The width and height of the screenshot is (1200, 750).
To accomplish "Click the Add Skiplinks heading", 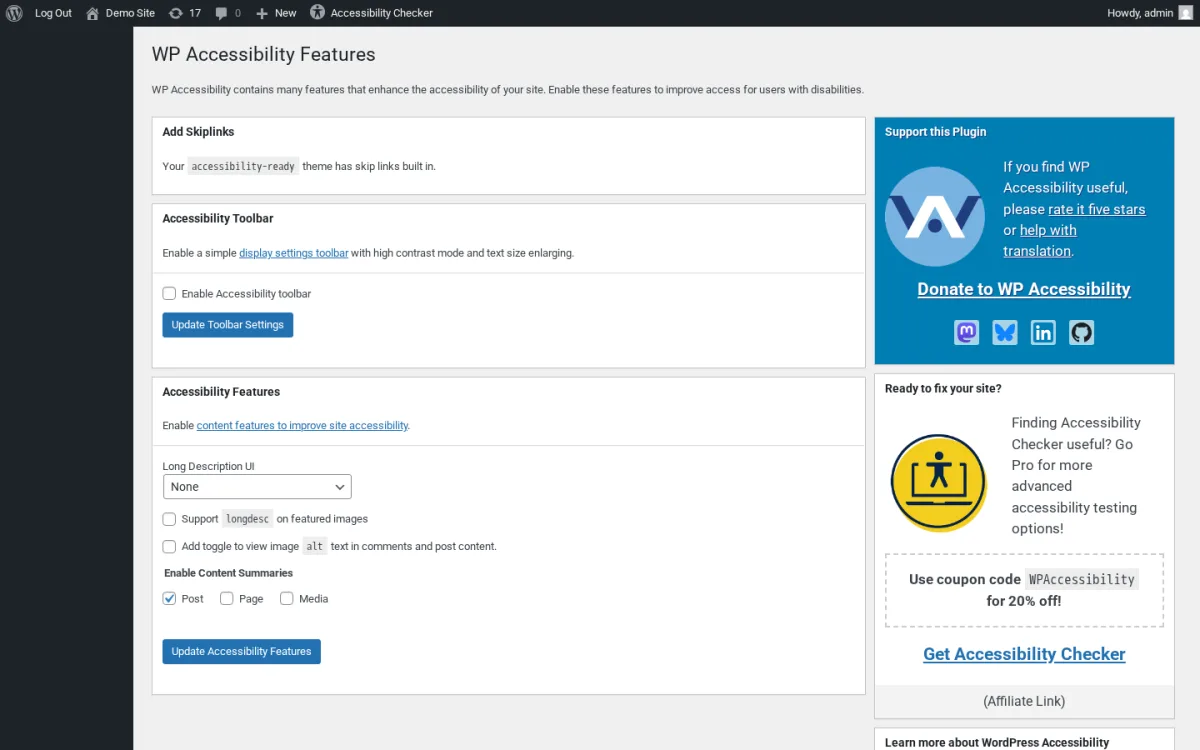I will coord(198,132).
